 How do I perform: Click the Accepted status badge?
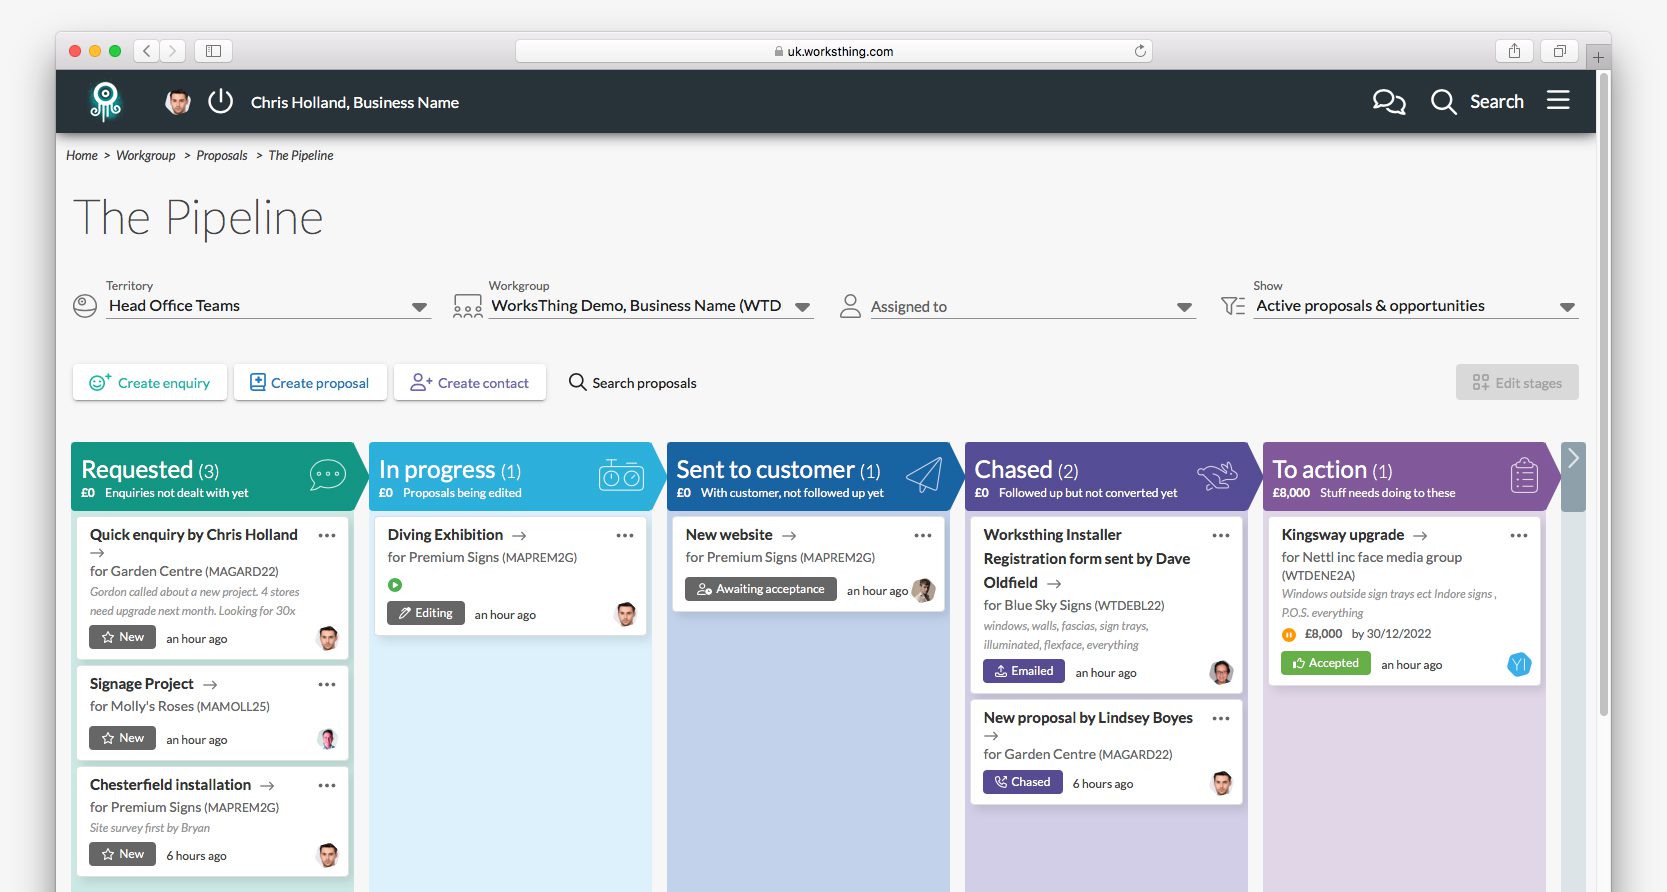(1326, 663)
